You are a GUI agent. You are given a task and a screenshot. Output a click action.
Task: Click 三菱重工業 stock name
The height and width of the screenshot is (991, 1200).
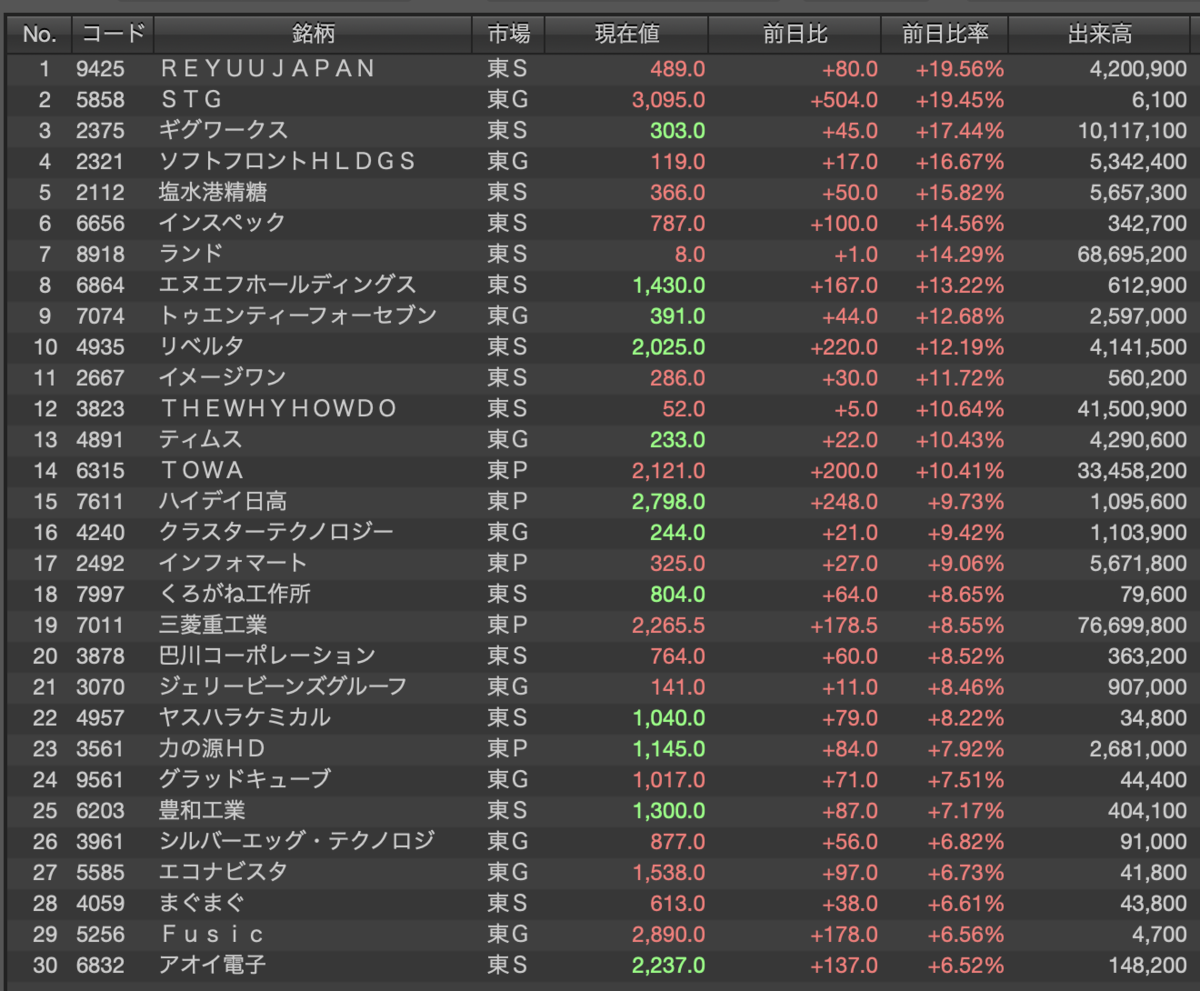[213, 625]
